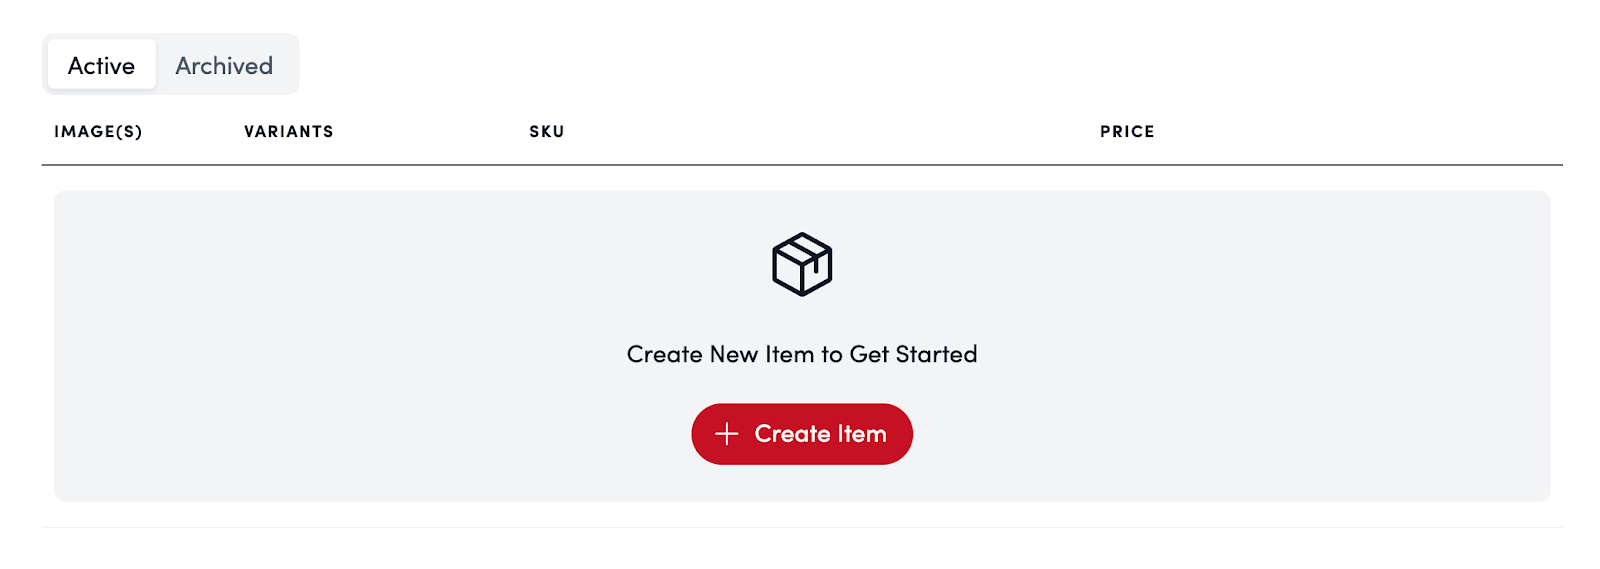The height and width of the screenshot is (569, 1600).
Task: Select the Active tab
Action: click(101, 66)
